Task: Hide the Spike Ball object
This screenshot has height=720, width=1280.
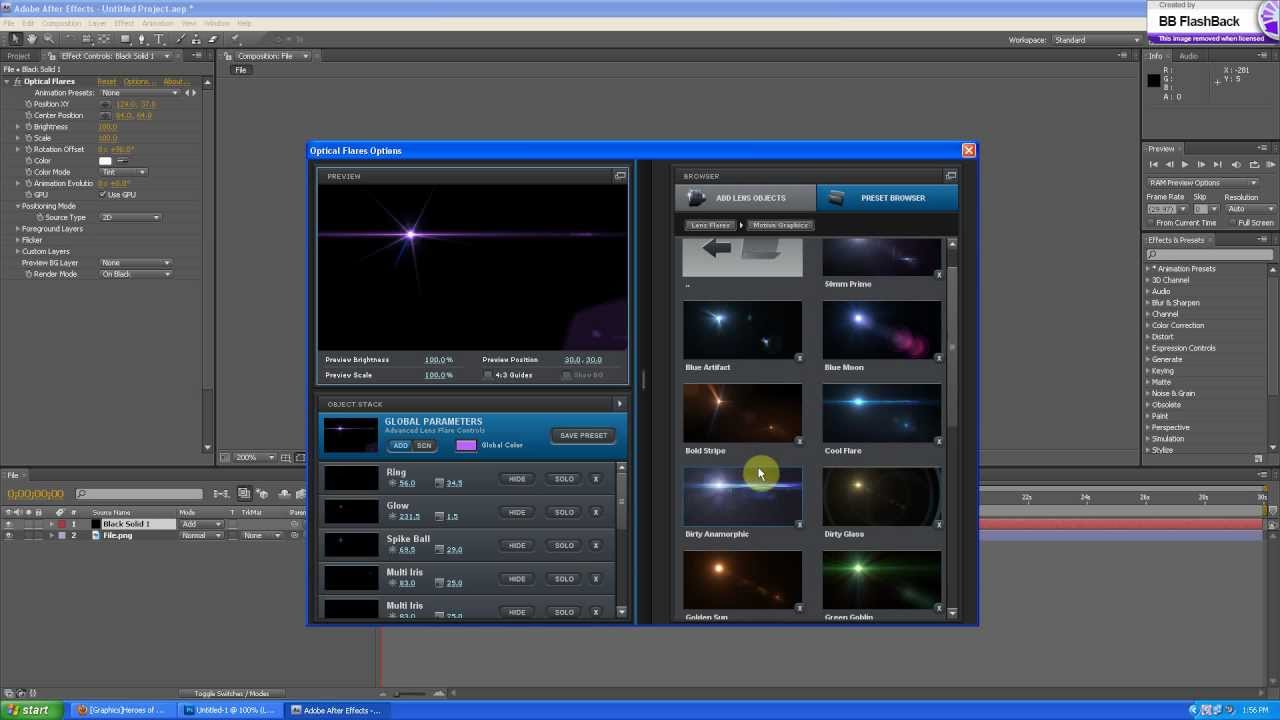Action: tap(517, 545)
